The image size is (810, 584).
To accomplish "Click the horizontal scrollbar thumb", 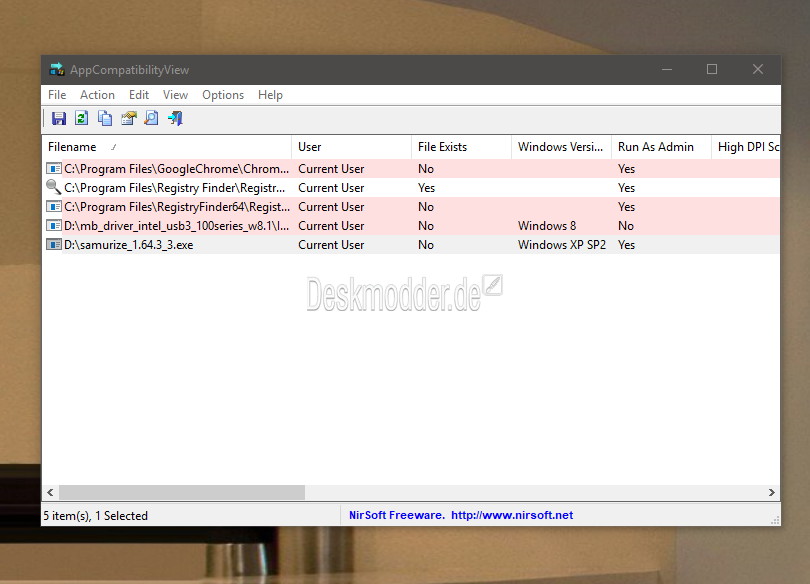I will pyautogui.click(x=182, y=493).
